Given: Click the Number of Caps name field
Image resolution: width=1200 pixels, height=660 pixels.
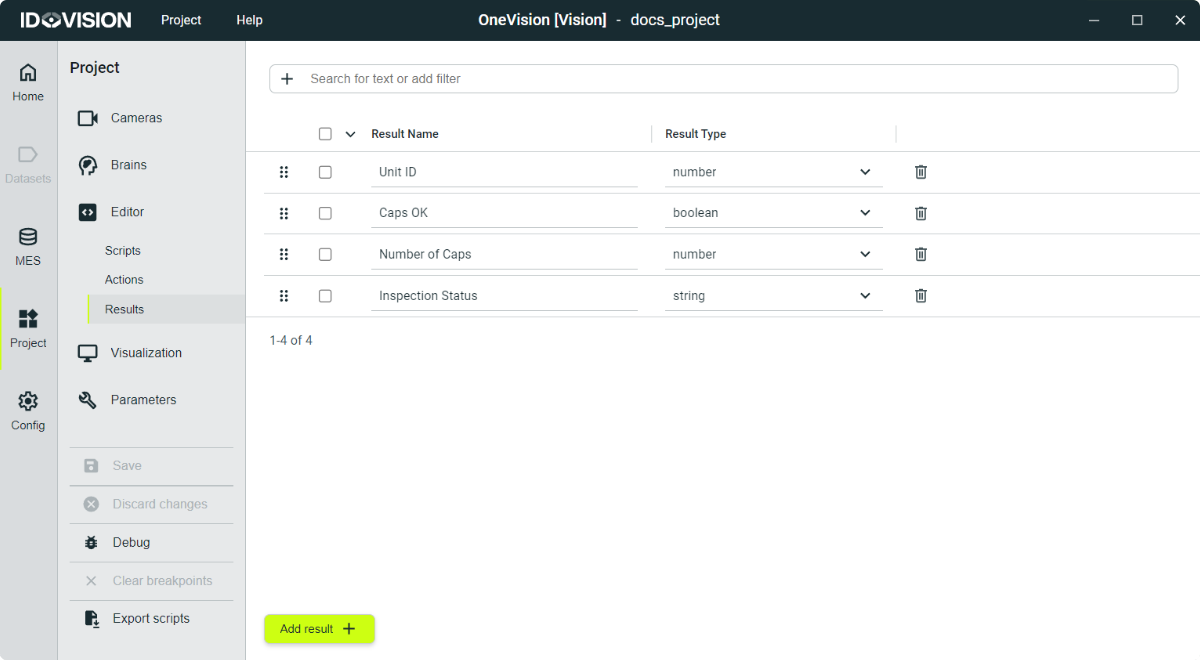Looking at the screenshot, I should [x=503, y=254].
